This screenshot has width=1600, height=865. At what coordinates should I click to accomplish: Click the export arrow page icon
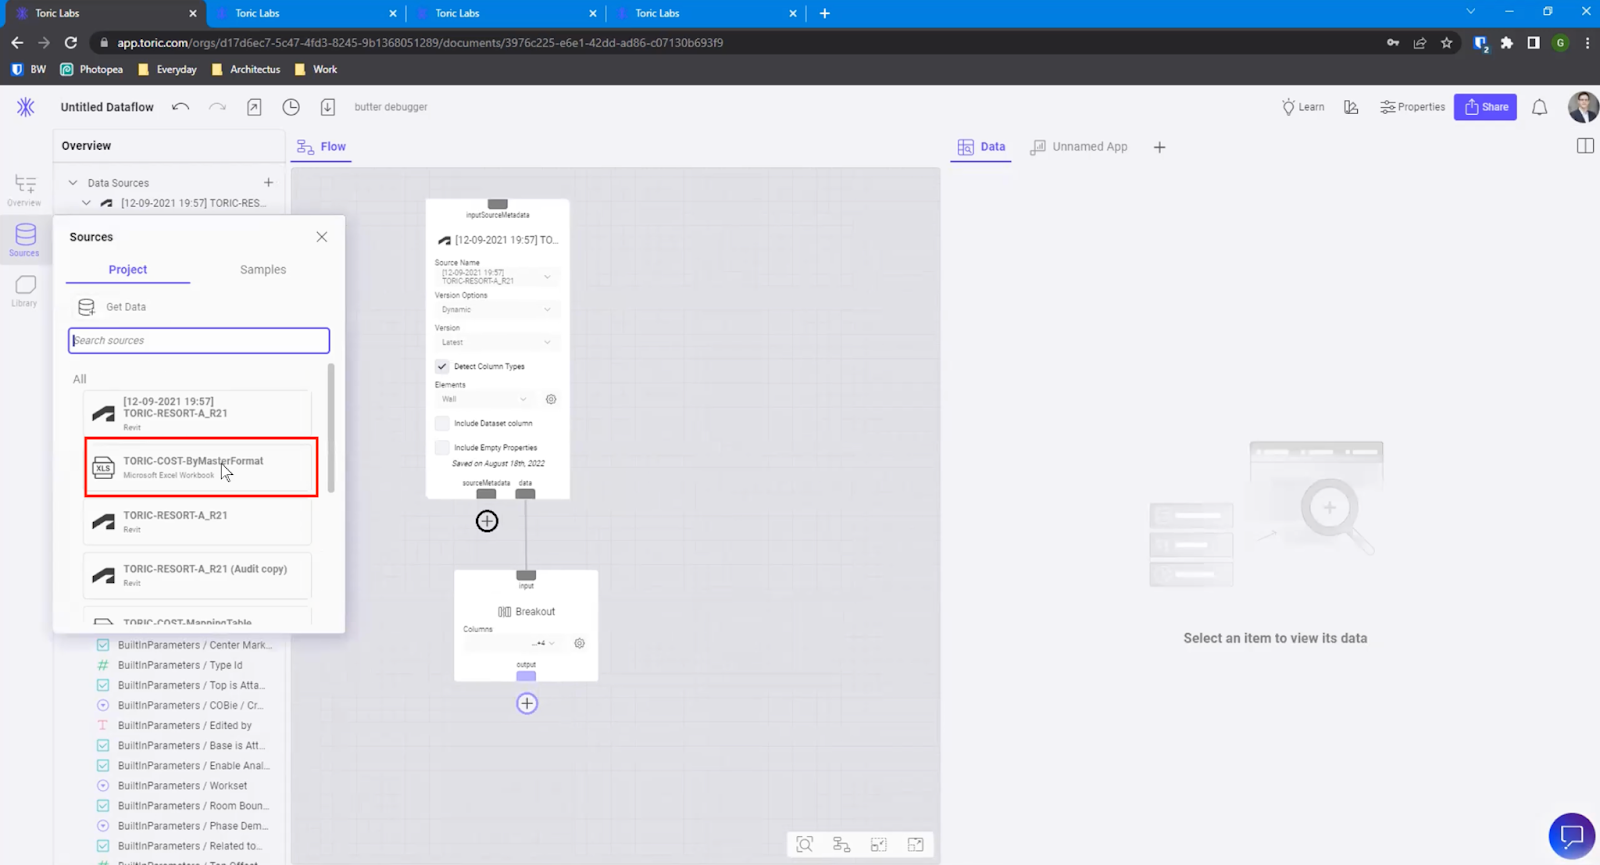click(254, 107)
